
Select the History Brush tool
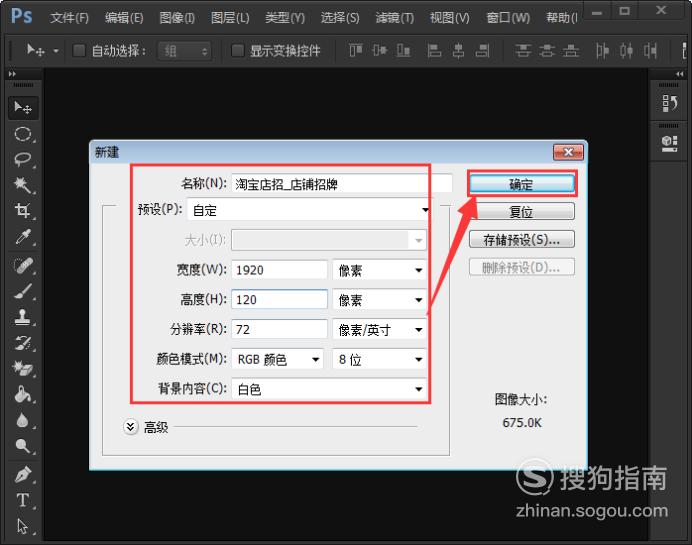23,343
